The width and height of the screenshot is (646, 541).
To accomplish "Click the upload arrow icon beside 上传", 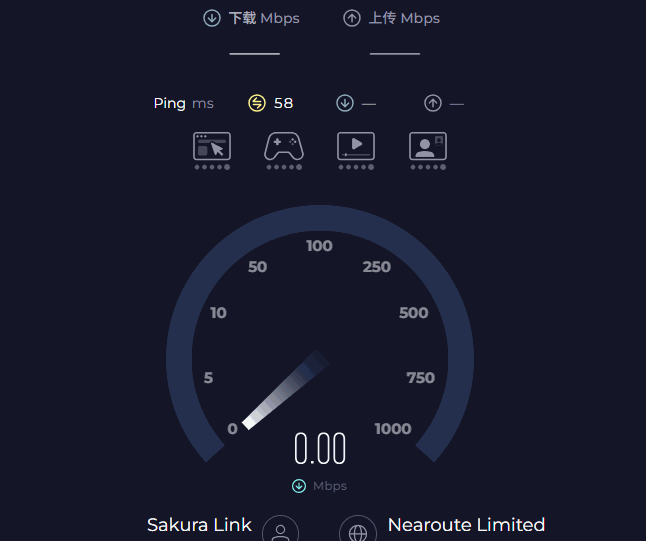I will 352,18.
